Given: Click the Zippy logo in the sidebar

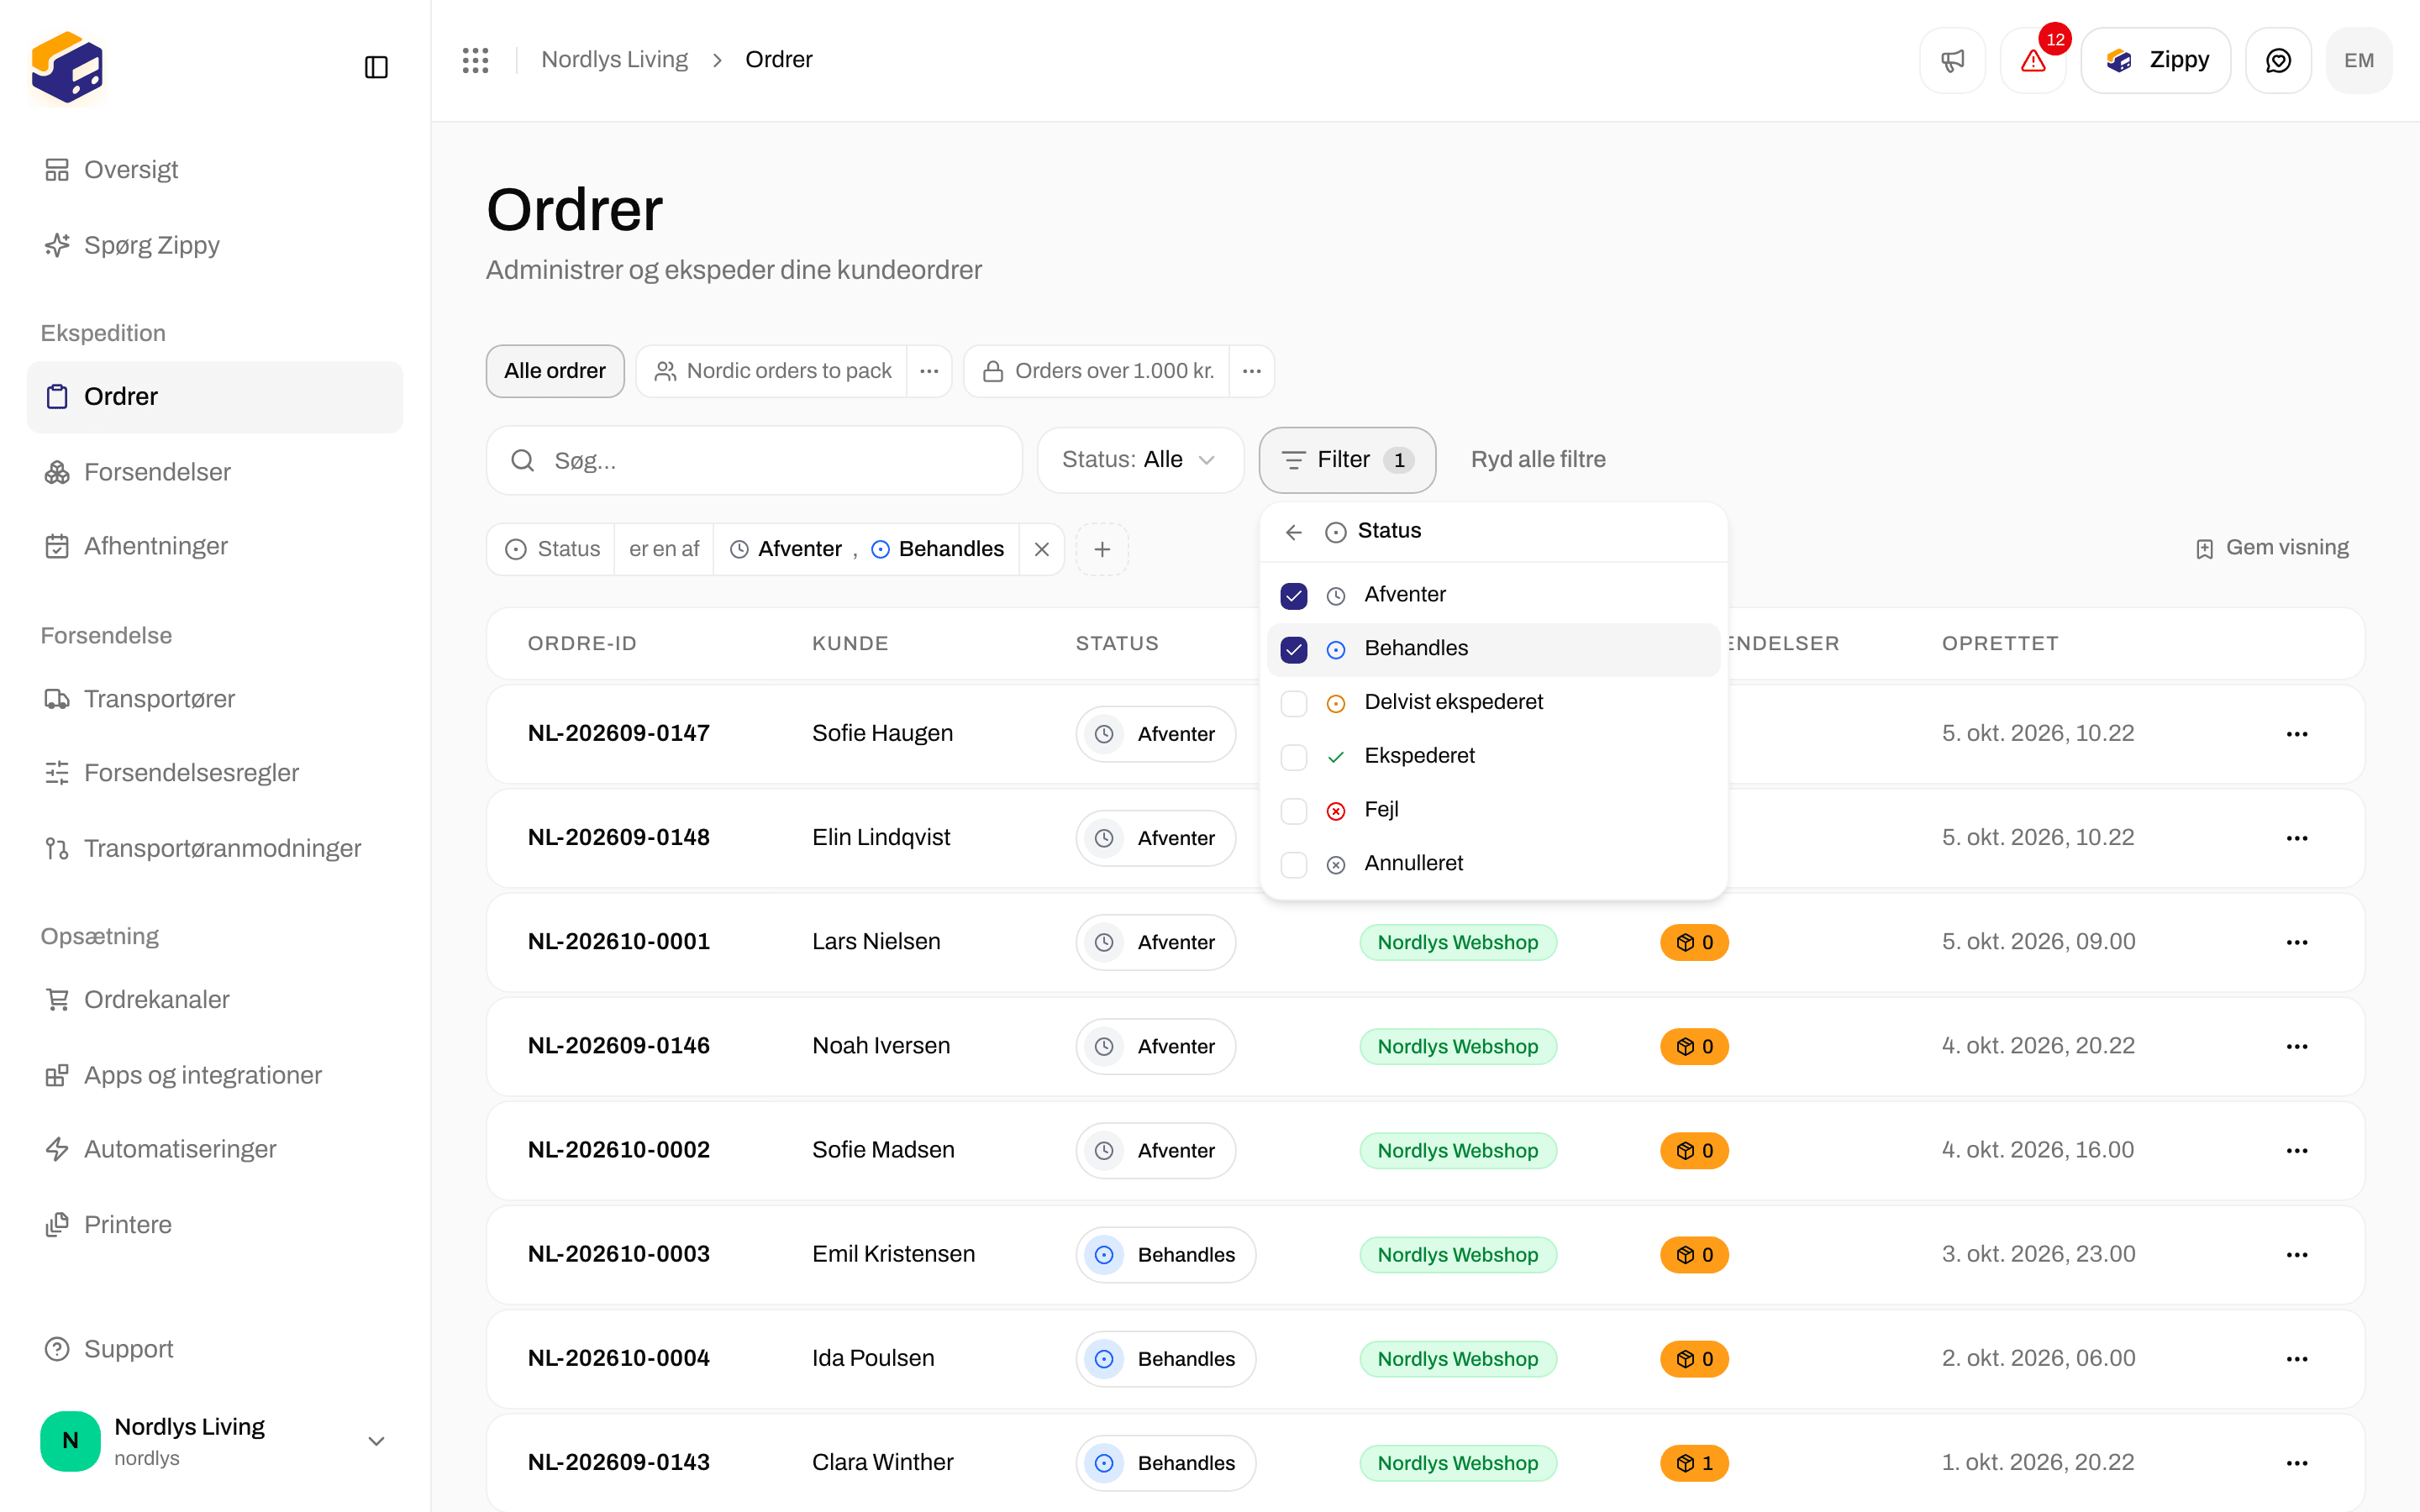Looking at the screenshot, I should coord(67,67).
